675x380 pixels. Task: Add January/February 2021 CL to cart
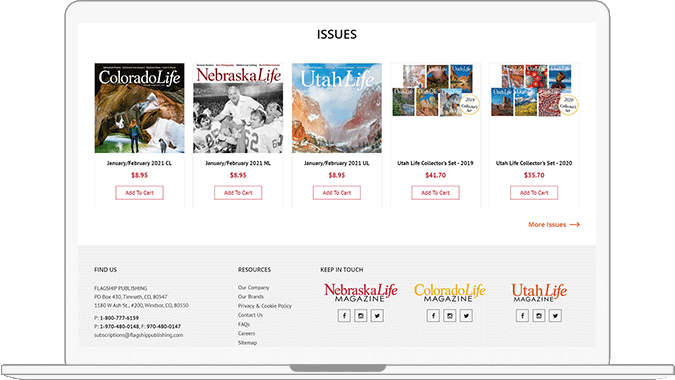click(x=139, y=193)
